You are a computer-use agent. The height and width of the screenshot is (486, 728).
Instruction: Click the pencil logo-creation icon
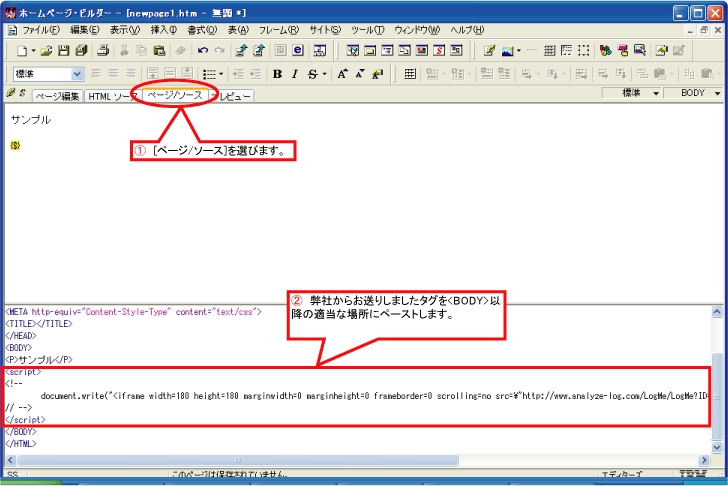coord(489,51)
